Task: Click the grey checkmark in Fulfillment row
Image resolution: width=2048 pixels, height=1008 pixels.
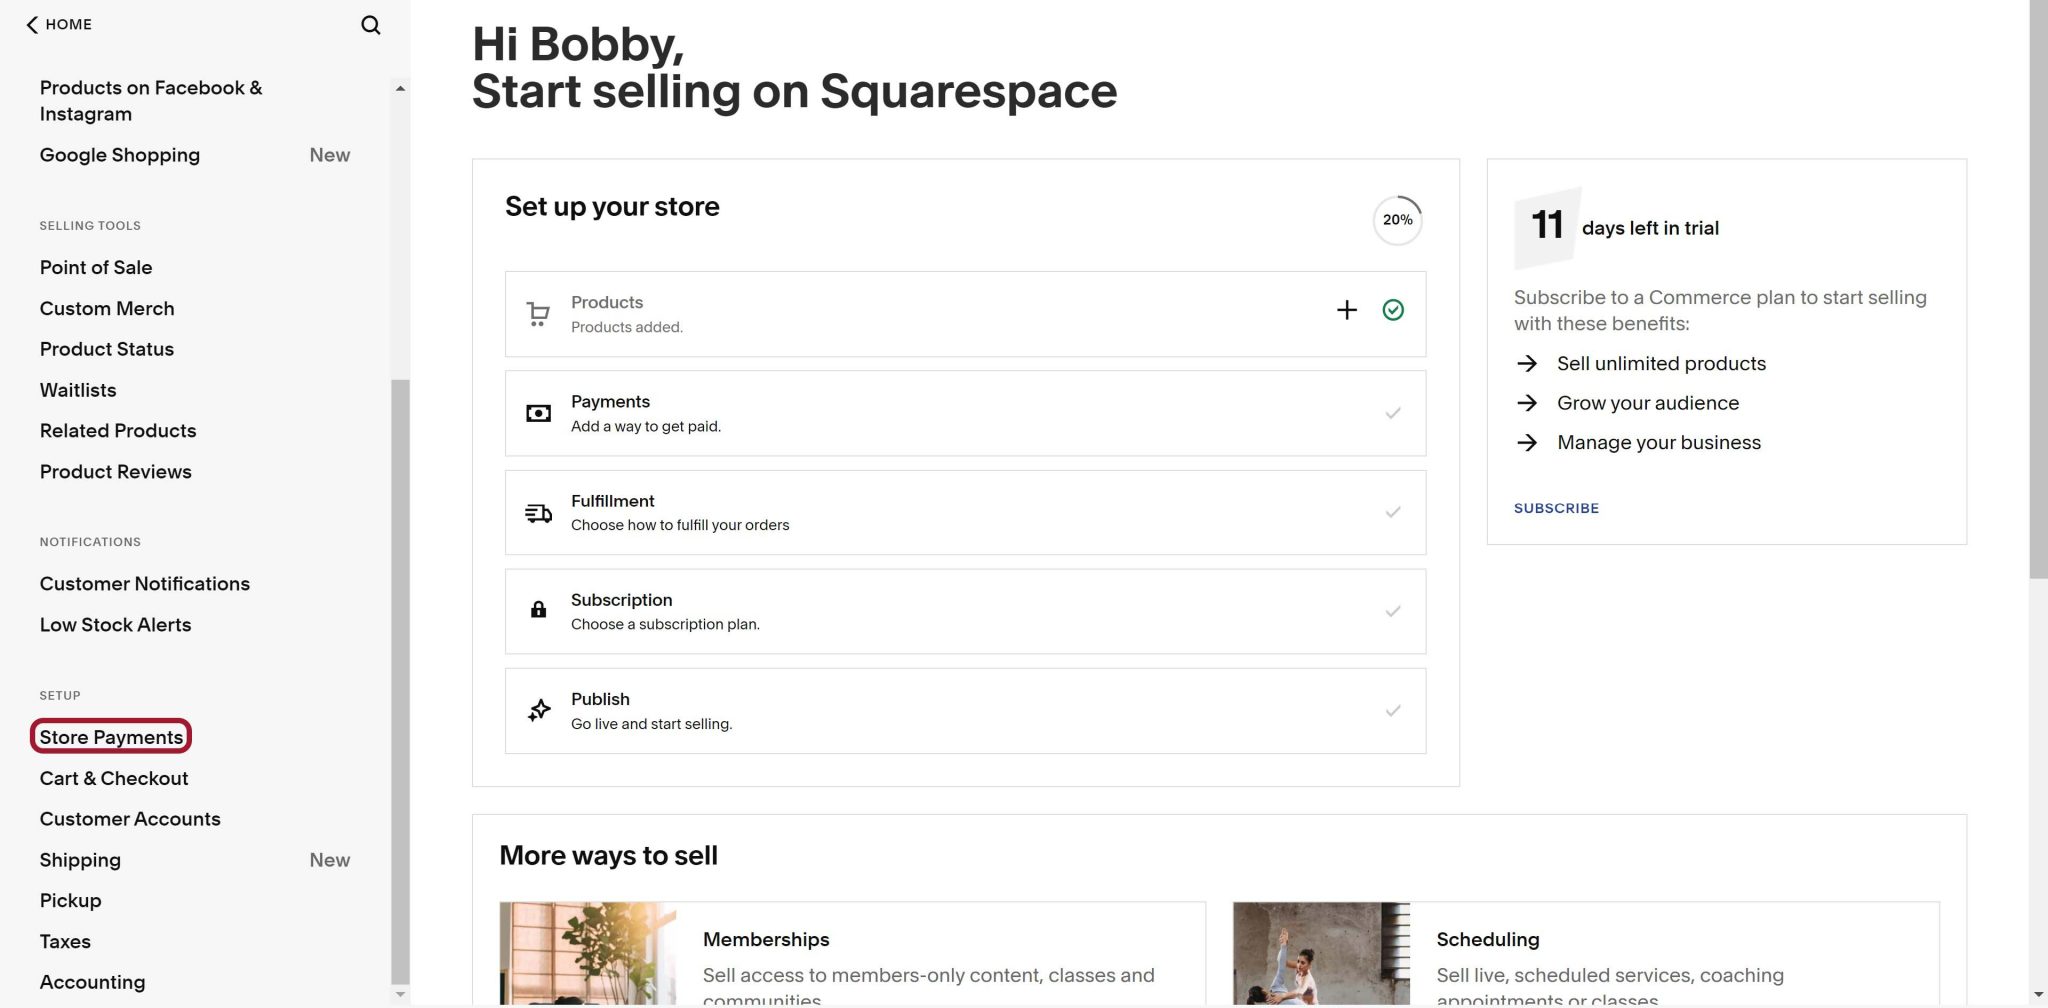Action: [x=1393, y=512]
